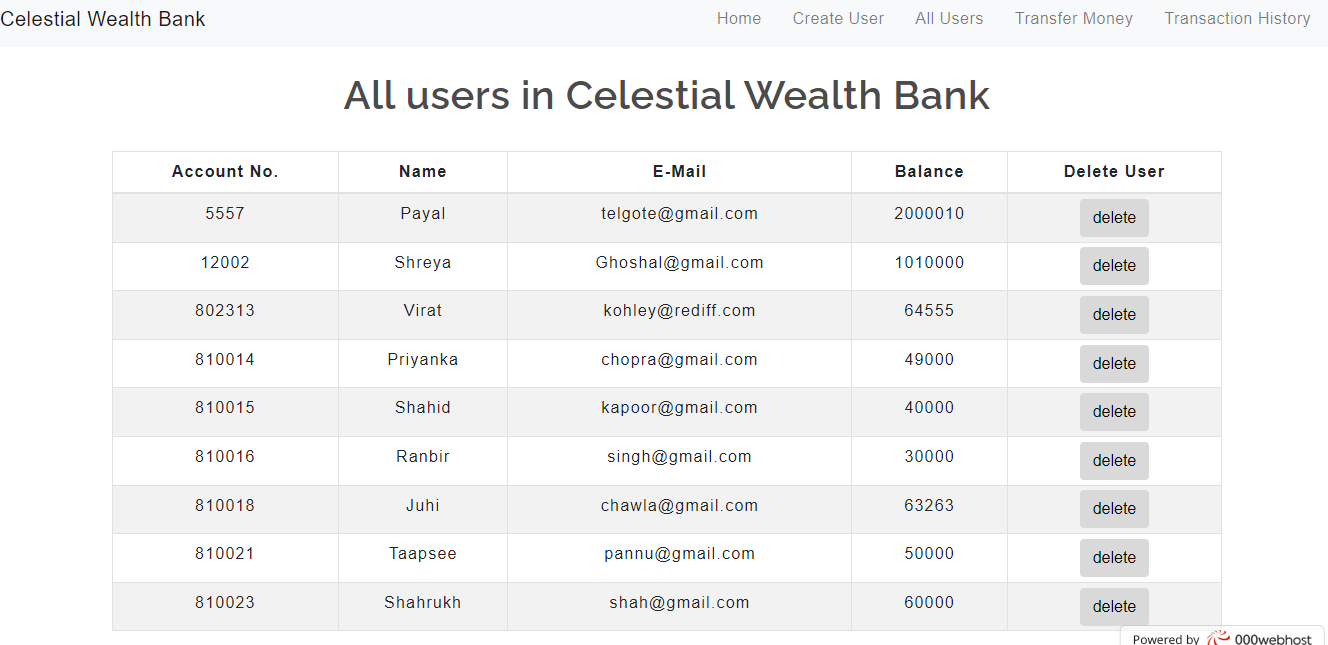Click the Account No. column header
The height and width of the screenshot is (645, 1328).
[224, 171]
